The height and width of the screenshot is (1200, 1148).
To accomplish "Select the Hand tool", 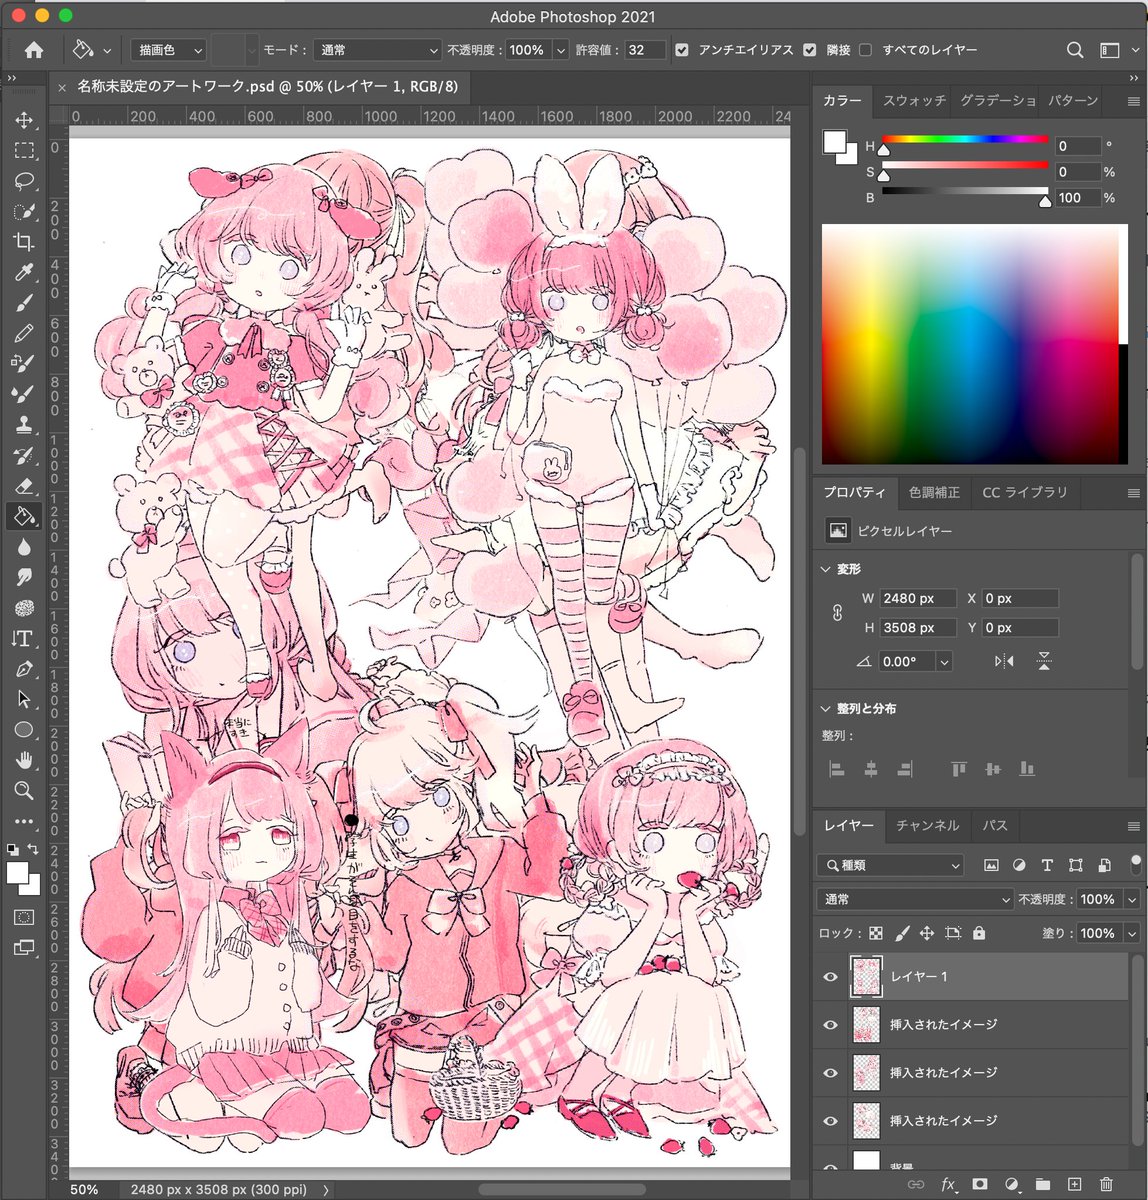I will point(24,760).
